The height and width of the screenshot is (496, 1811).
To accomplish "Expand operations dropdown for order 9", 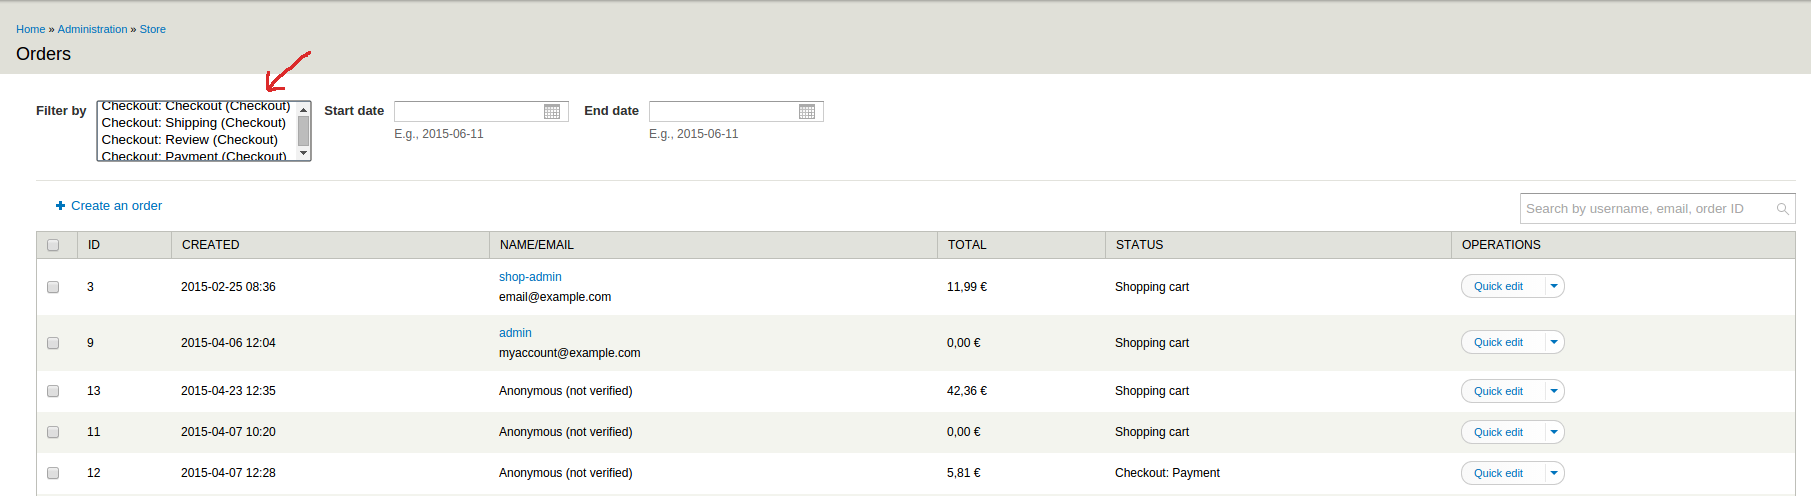I will tap(1554, 342).
